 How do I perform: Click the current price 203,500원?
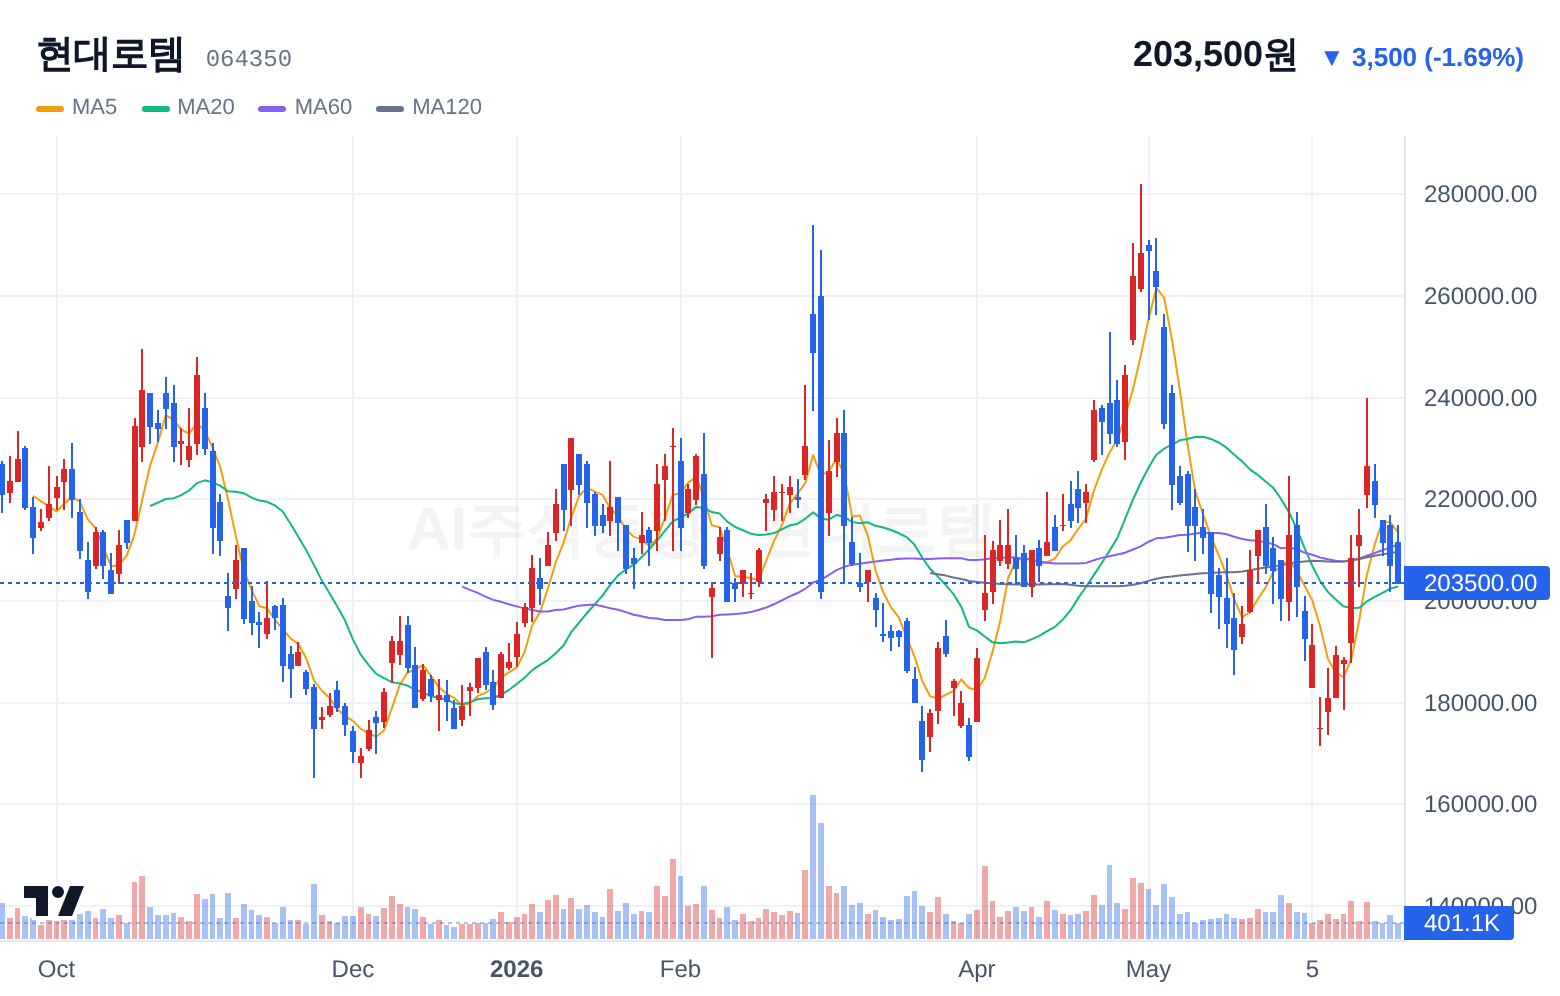1214,55
